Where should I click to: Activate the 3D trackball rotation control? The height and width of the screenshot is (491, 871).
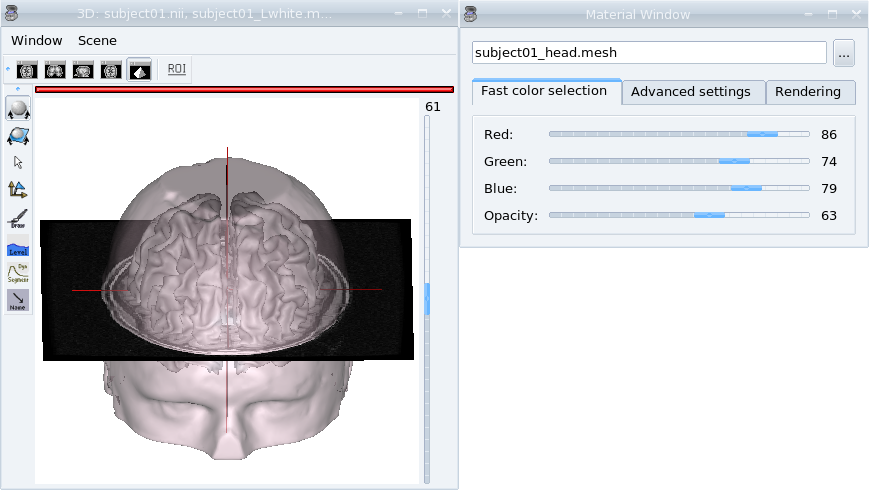(x=18, y=109)
